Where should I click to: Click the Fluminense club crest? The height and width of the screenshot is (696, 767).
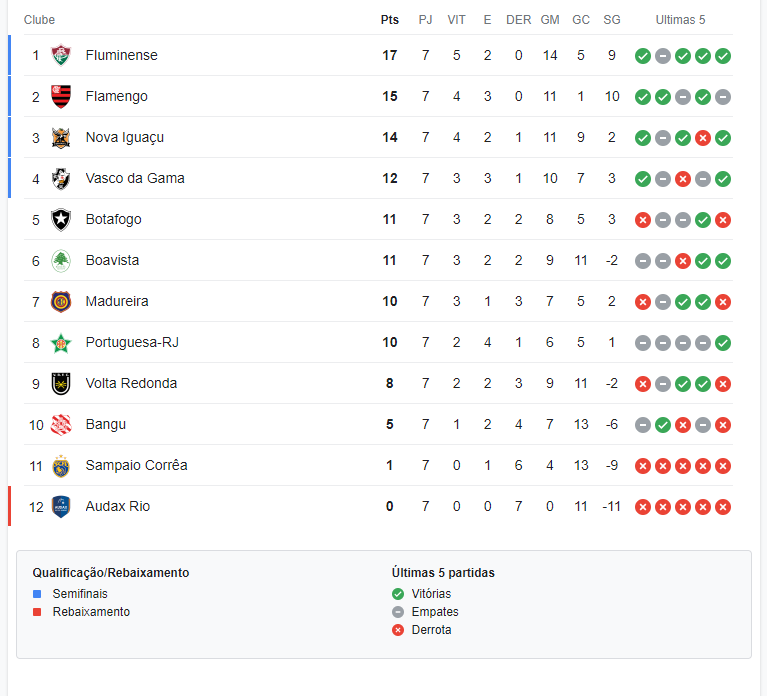61,55
